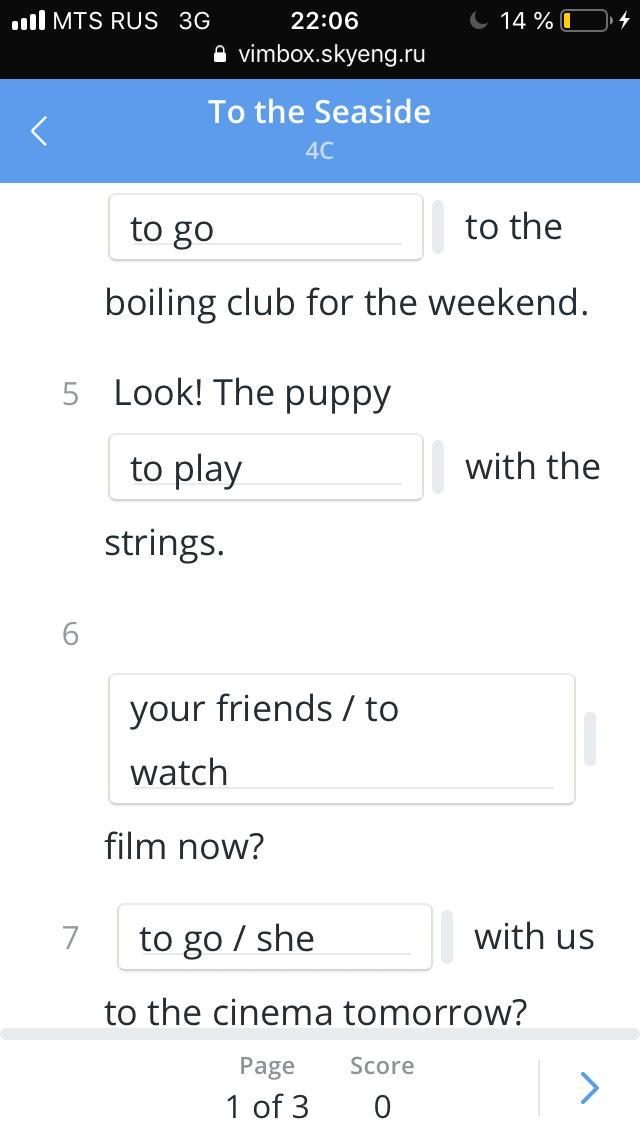The image size is (640, 1136).
Task: Tap gray handle beside 'to go' field
Action: (x=438, y=227)
